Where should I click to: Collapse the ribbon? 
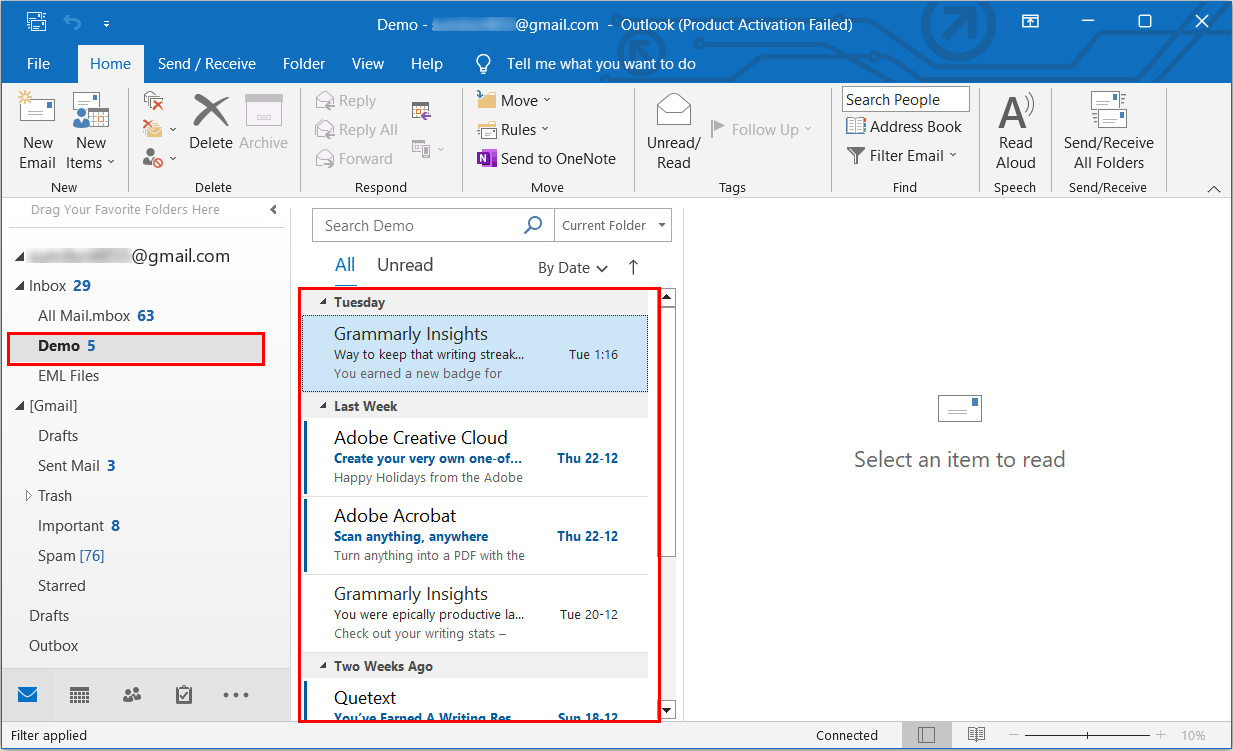coord(1214,188)
